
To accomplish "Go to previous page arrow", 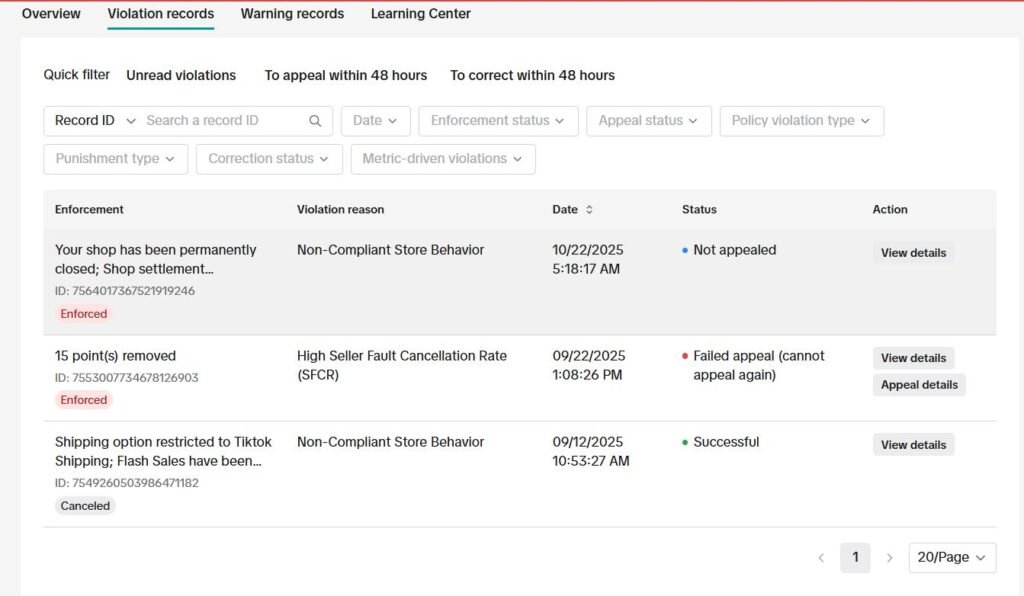I will click(x=821, y=558).
